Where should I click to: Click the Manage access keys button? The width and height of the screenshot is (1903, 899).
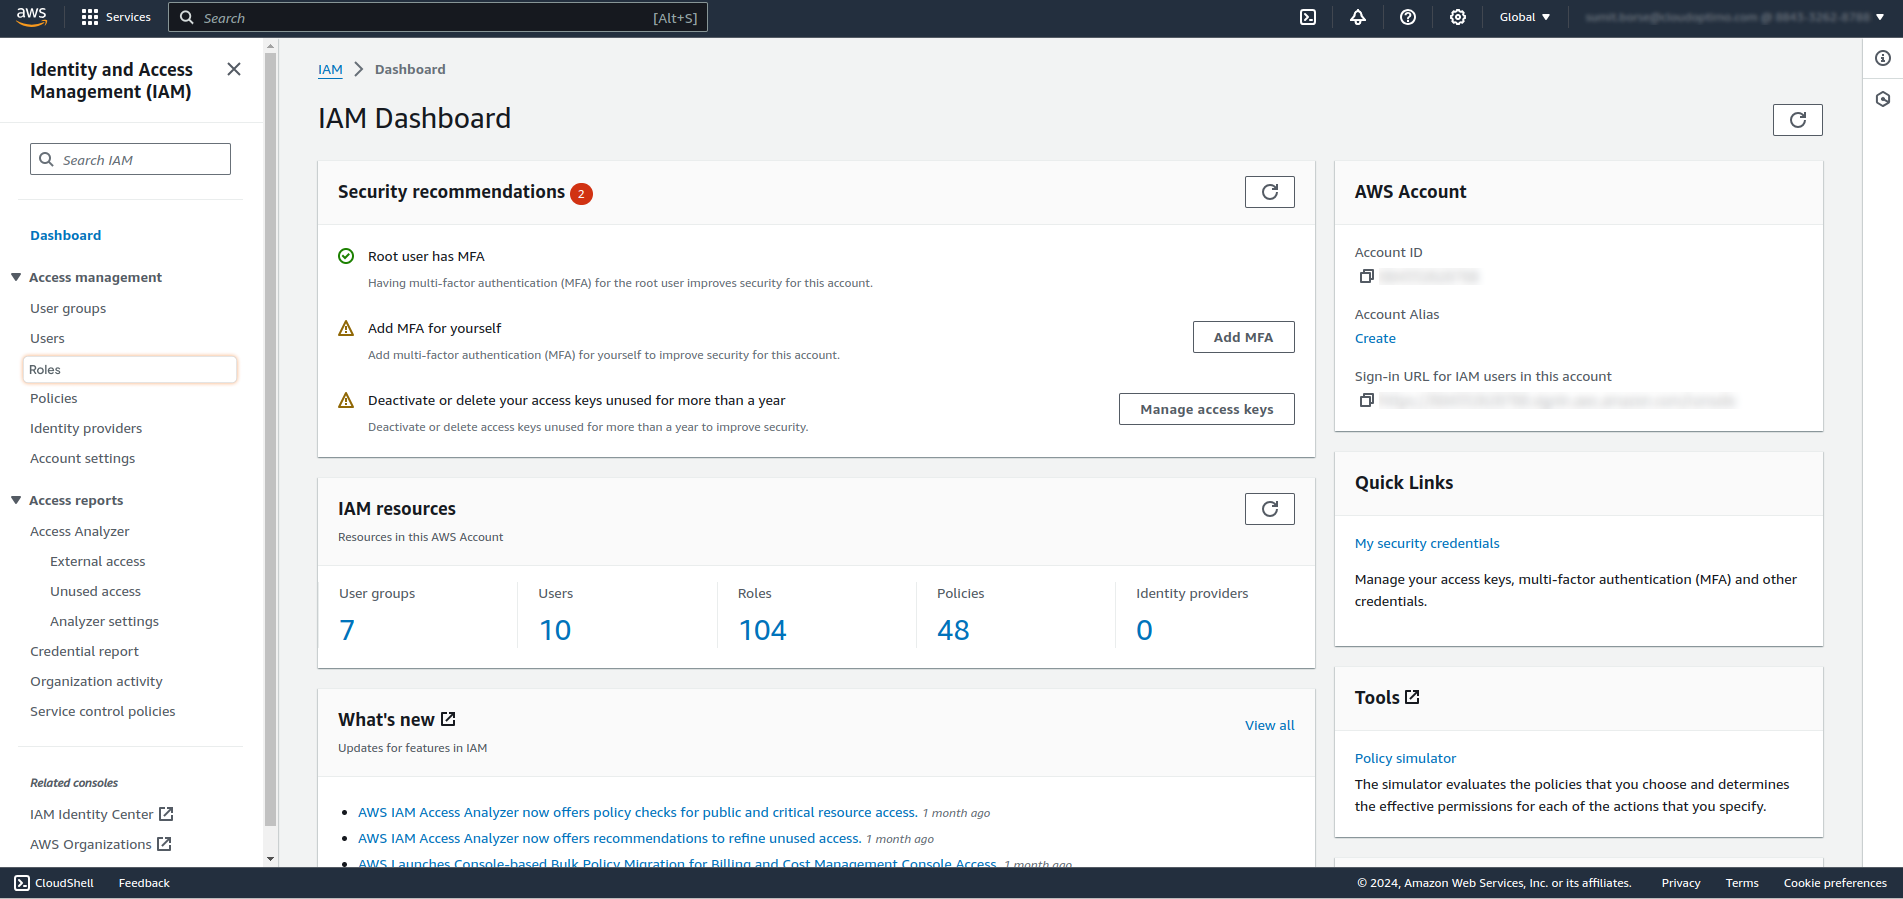[1206, 409]
